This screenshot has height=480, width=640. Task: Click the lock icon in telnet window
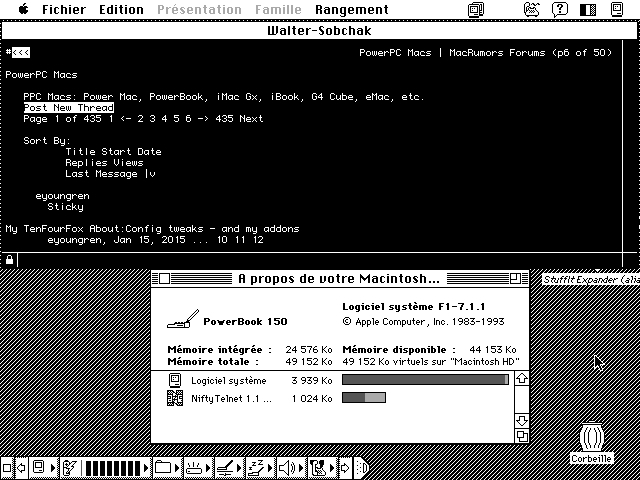tap(9, 260)
